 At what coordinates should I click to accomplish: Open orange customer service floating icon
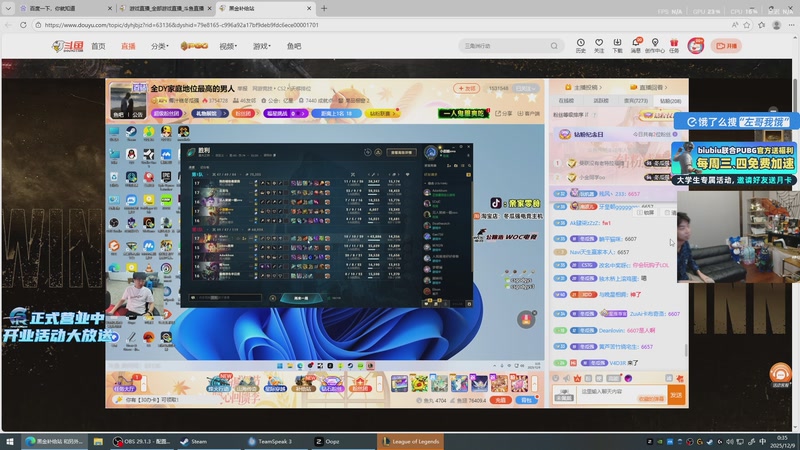(780, 374)
